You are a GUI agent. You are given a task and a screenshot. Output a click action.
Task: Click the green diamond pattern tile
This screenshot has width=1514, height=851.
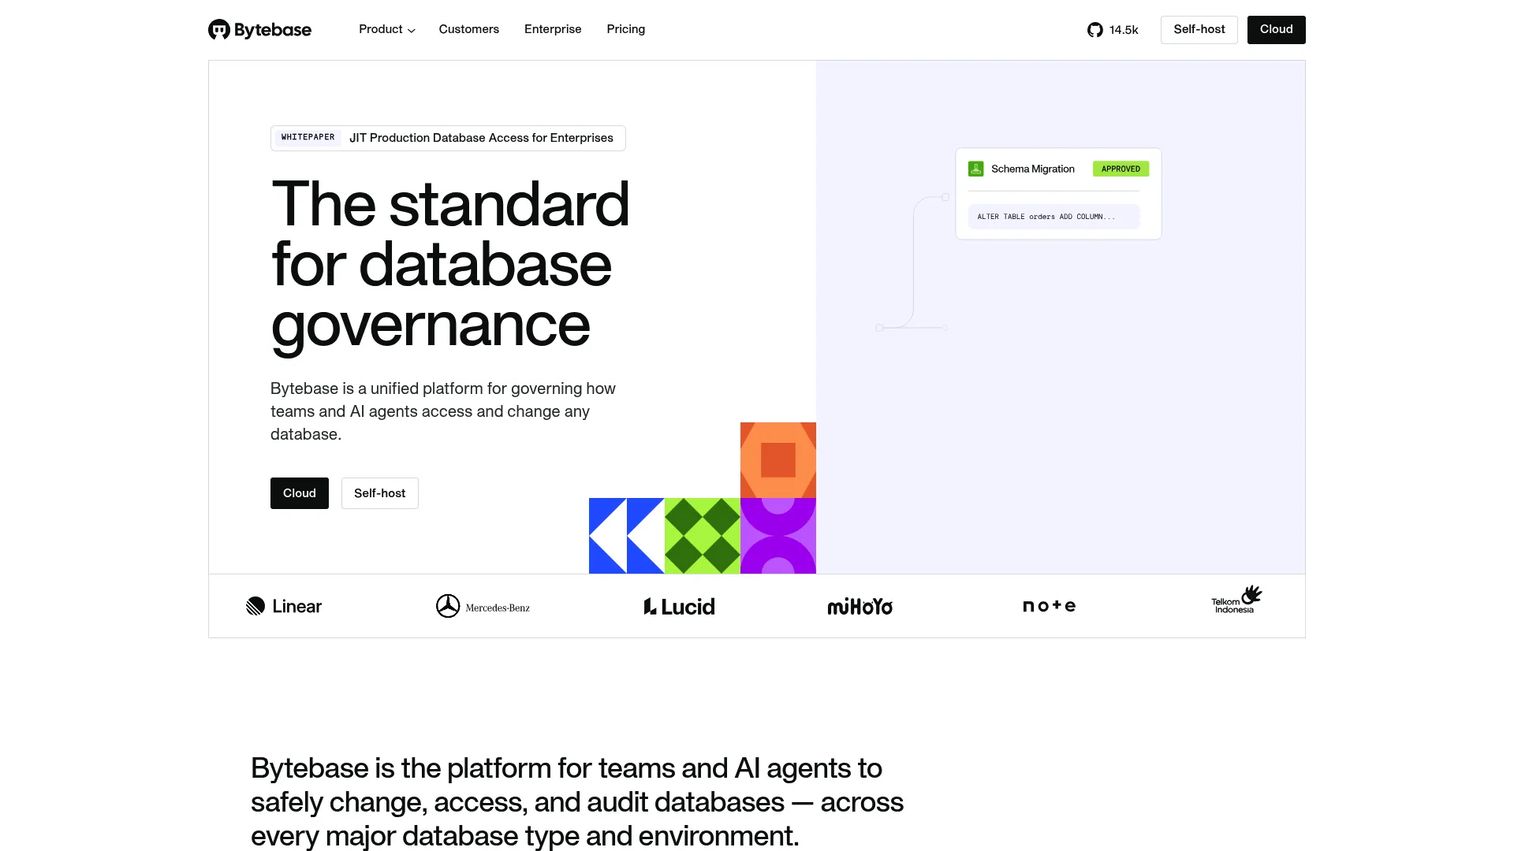(x=703, y=536)
